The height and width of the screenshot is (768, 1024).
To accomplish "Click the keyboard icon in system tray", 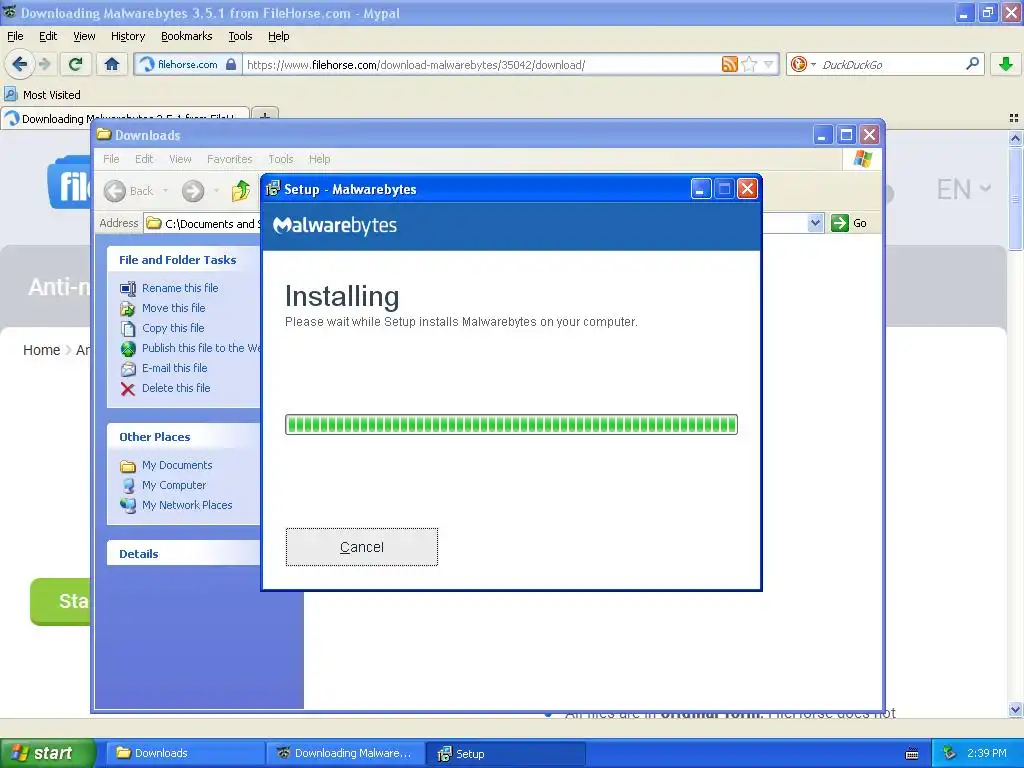I will 912,754.
